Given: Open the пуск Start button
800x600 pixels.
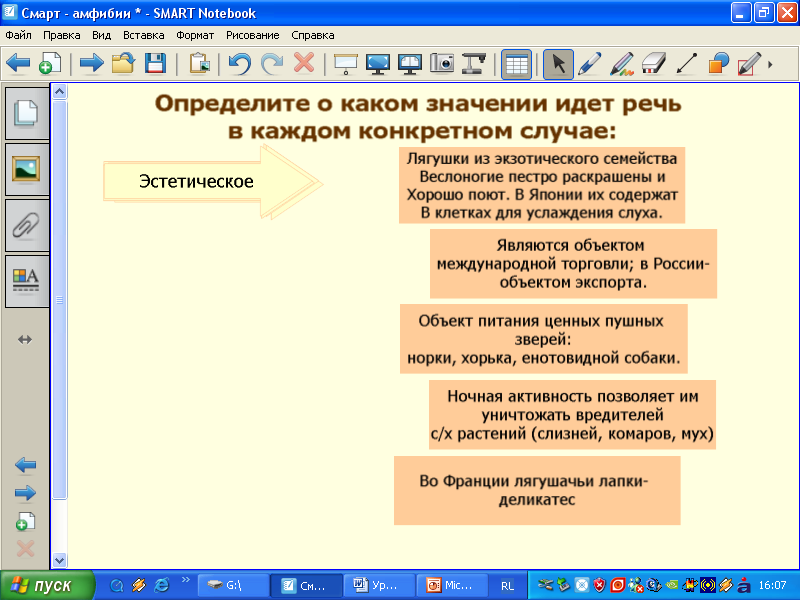Looking at the screenshot, I should (47, 585).
